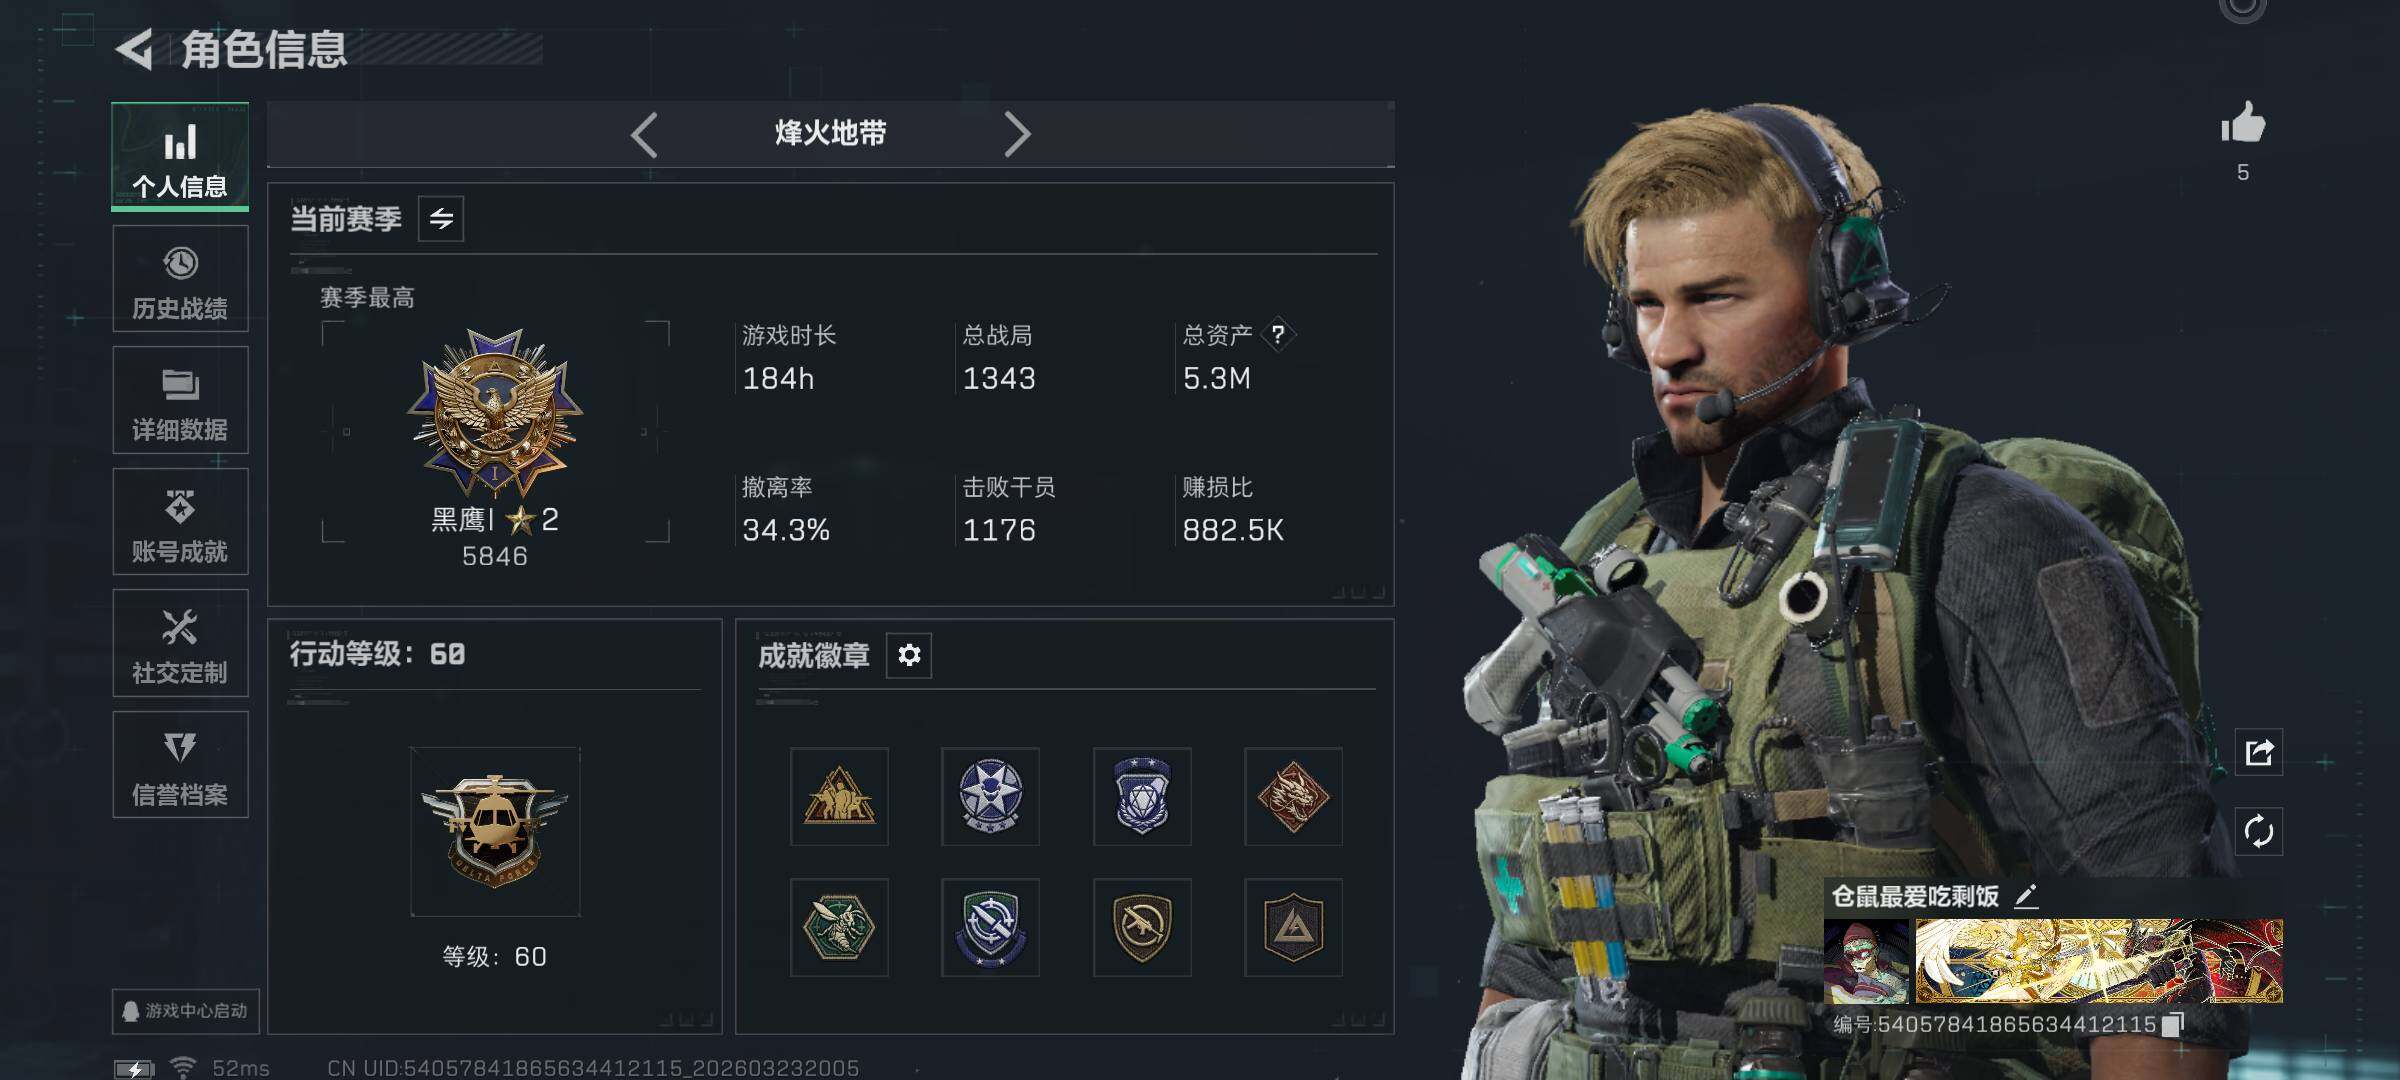Go back using the arrow beside 角色信息
The image size is (2400, 1080).
pyautogui.click(x=135, y=49)
